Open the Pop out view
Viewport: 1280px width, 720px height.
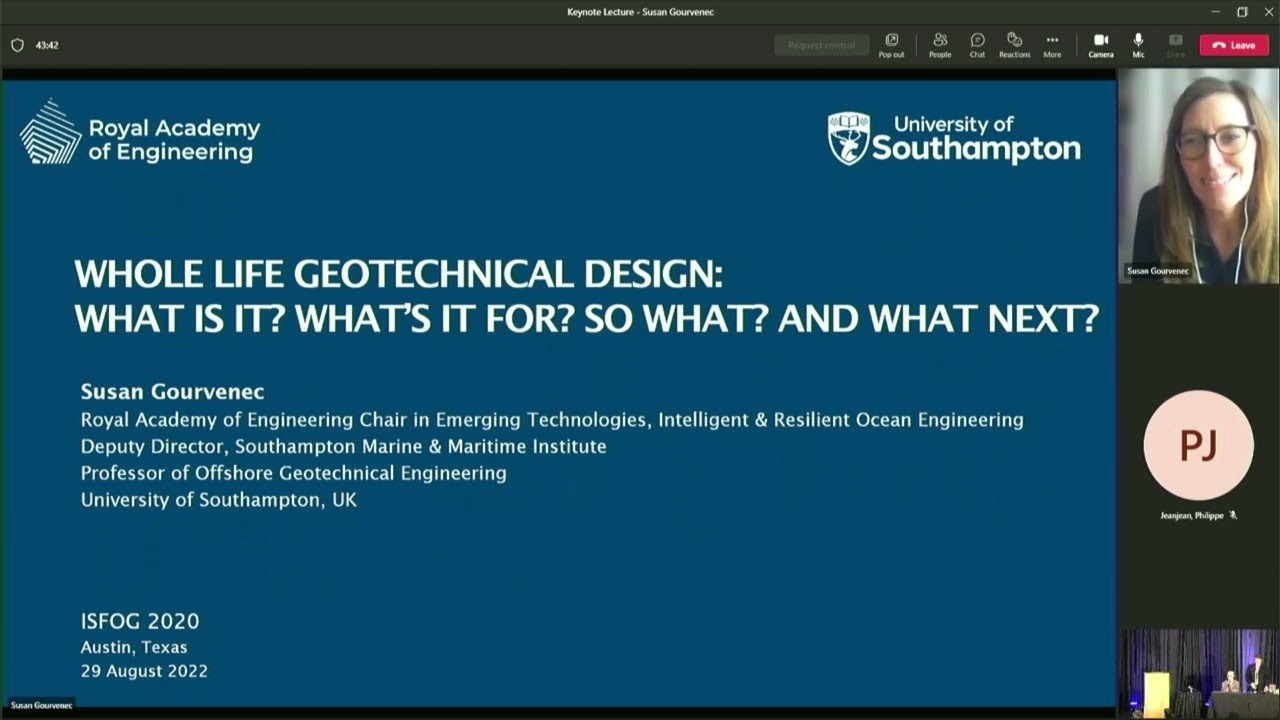(891, 45)
